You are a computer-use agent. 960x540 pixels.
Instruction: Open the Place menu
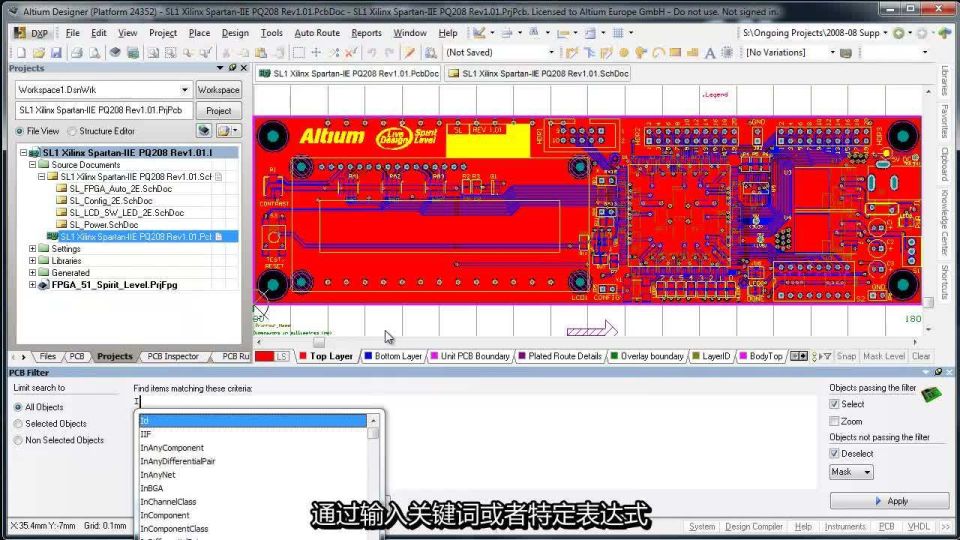coord(199,33)
